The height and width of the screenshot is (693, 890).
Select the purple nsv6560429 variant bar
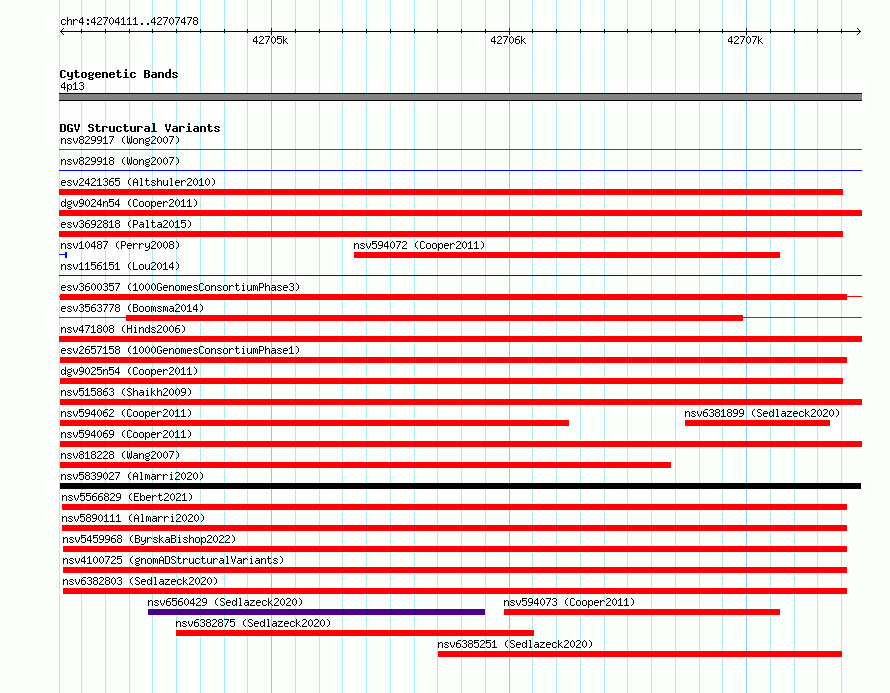coord(317,612)
